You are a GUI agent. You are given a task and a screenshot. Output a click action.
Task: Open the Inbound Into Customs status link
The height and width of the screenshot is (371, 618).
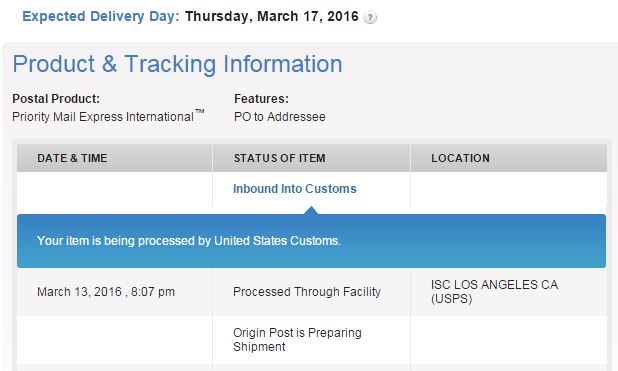294,189
